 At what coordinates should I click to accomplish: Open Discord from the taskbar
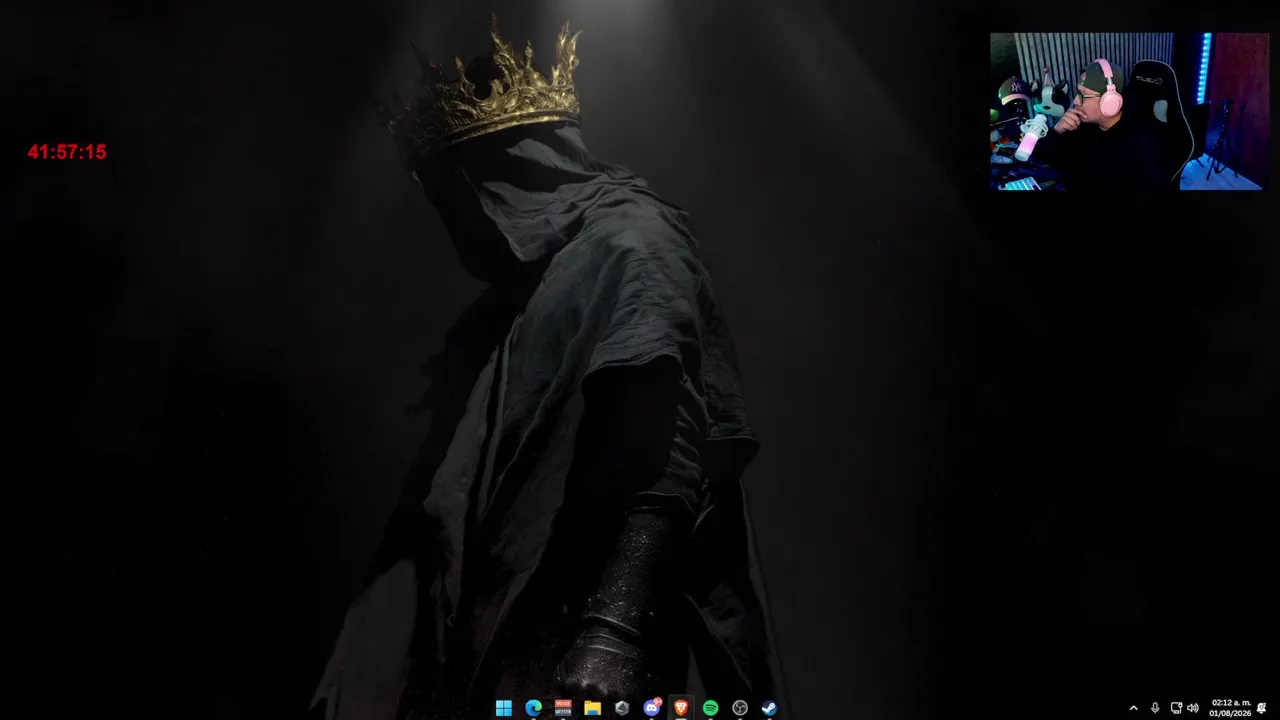651,708
